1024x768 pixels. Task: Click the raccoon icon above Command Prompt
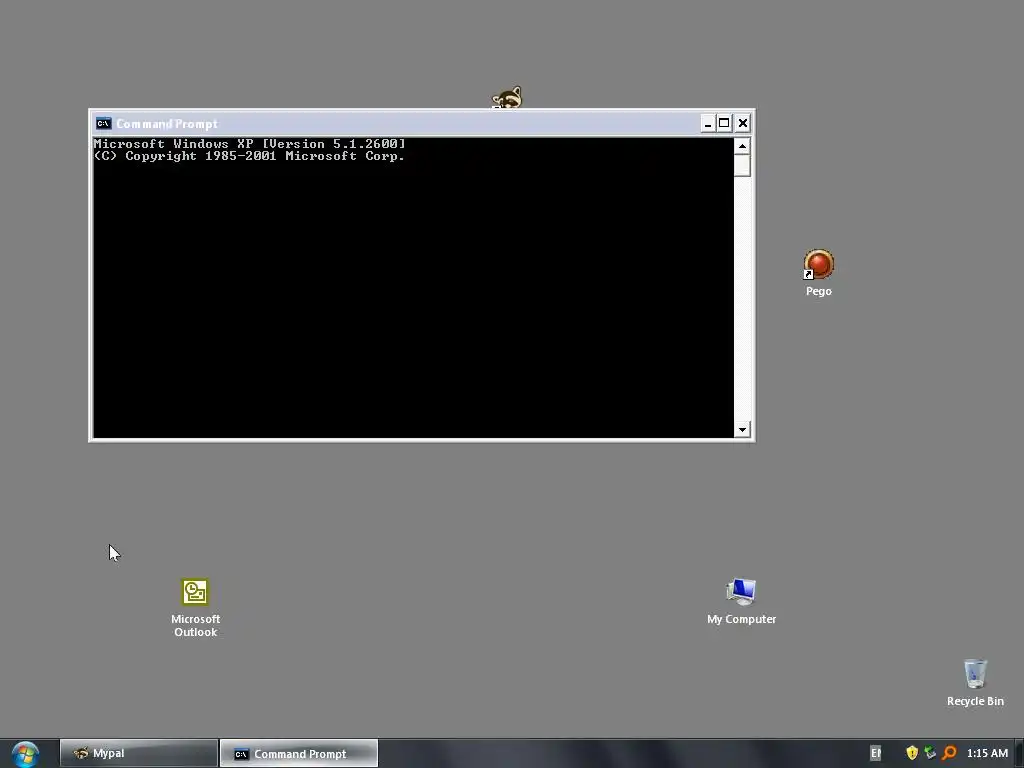(507, 98)
